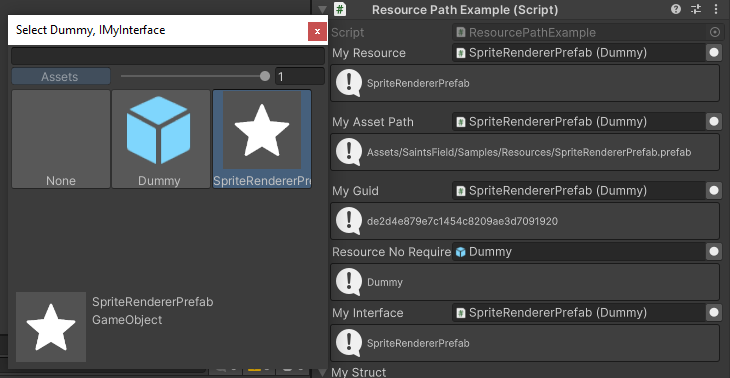This screenshot has height=378, width=730.
Task: Open component help for Resource Path Example
Action: click(x=676, y=9)
